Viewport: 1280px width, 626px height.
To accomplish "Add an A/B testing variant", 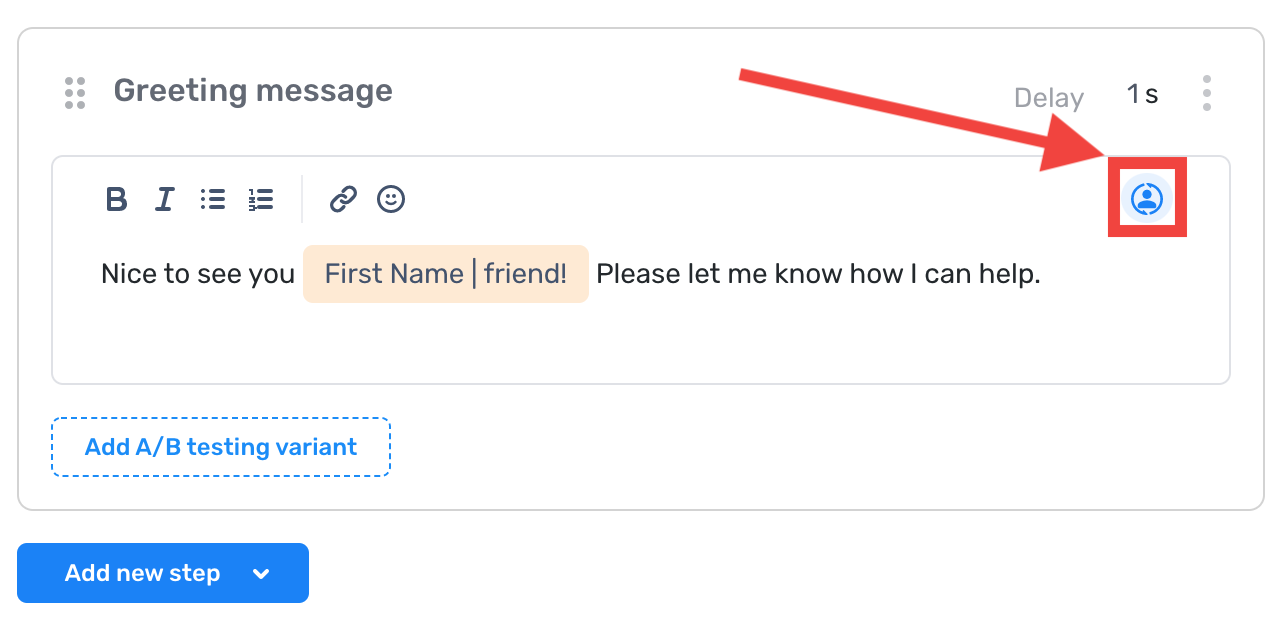I will tap(220, 446).
